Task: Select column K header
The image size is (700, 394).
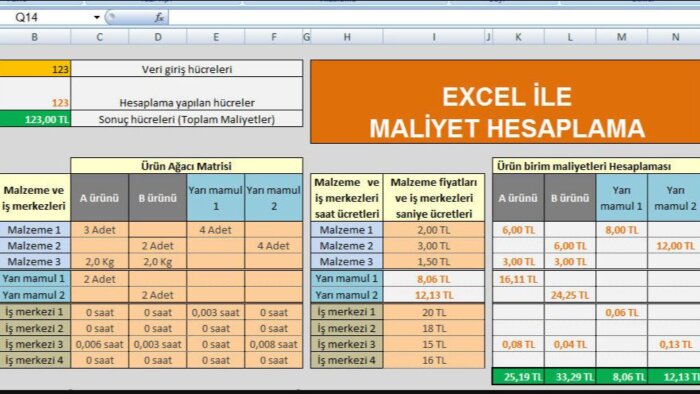Action: point(518,37)
